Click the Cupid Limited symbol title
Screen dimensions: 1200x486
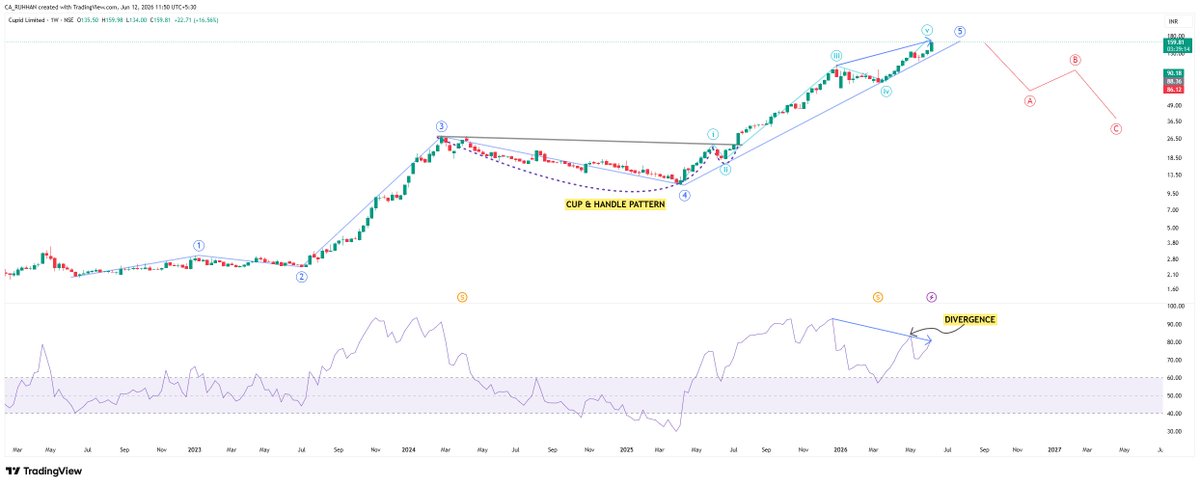coord(25,20)
